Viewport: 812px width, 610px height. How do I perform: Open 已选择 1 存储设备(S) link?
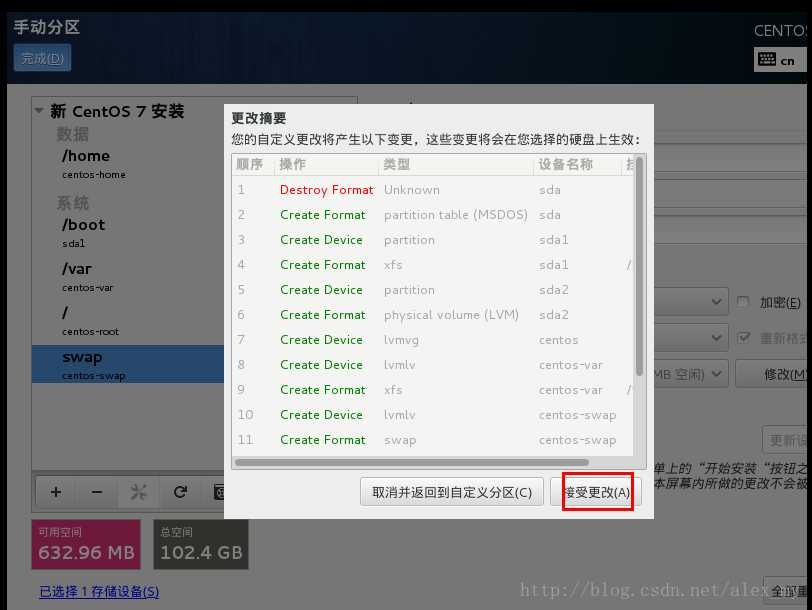click(99, 591)
